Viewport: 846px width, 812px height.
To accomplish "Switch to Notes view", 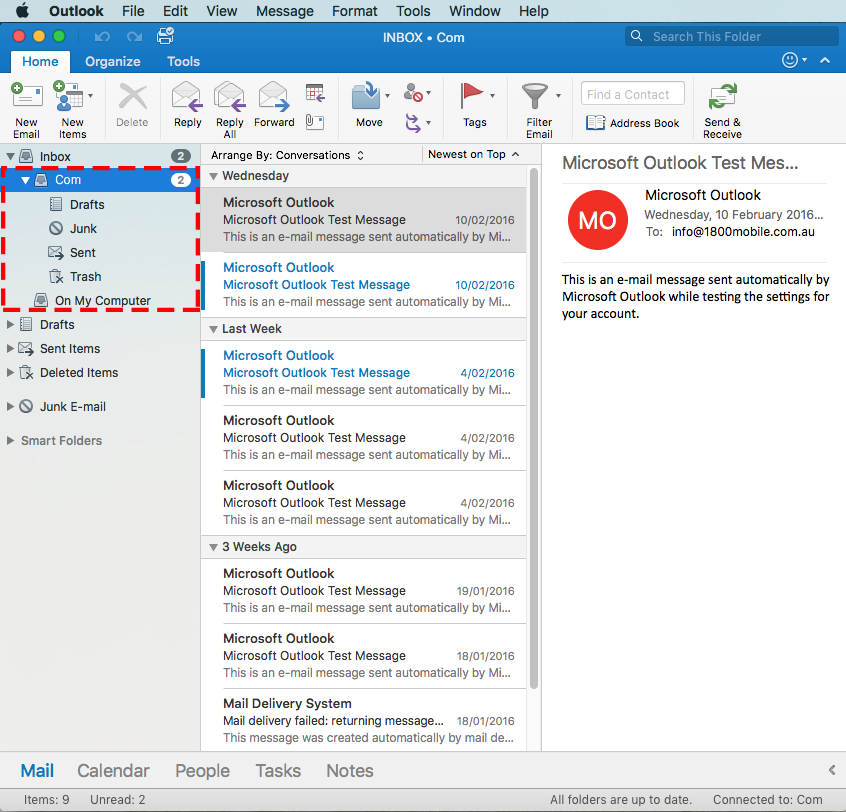I will pyautogui.click(x=350, y=770).
